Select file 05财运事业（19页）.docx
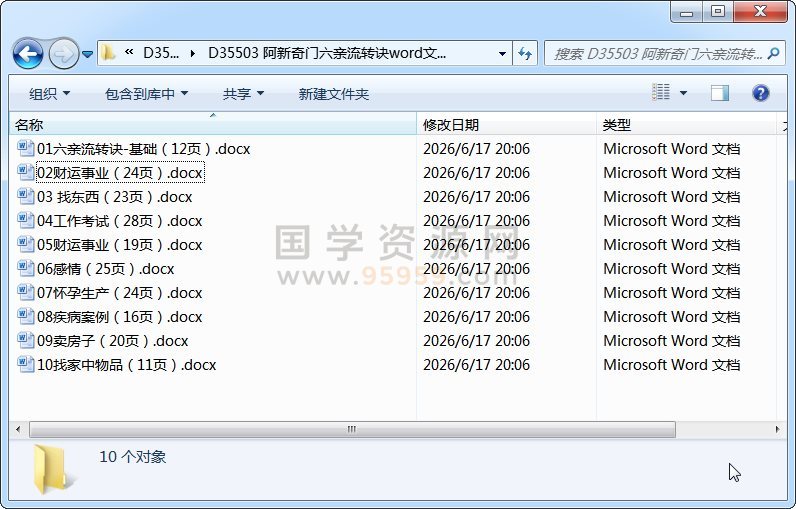The height and width of the screenshot is (509, 796). point(120,245)
